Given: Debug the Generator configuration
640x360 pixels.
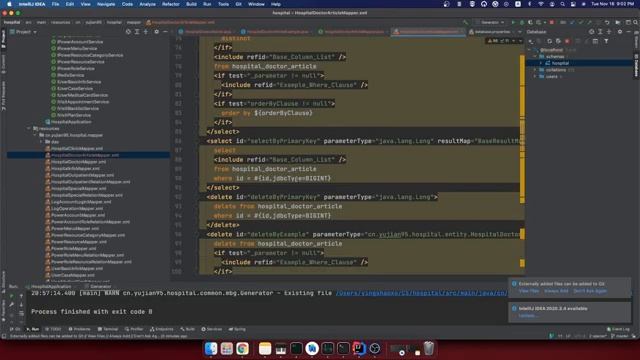Looking at the screenshot, I should pos(522,22).
